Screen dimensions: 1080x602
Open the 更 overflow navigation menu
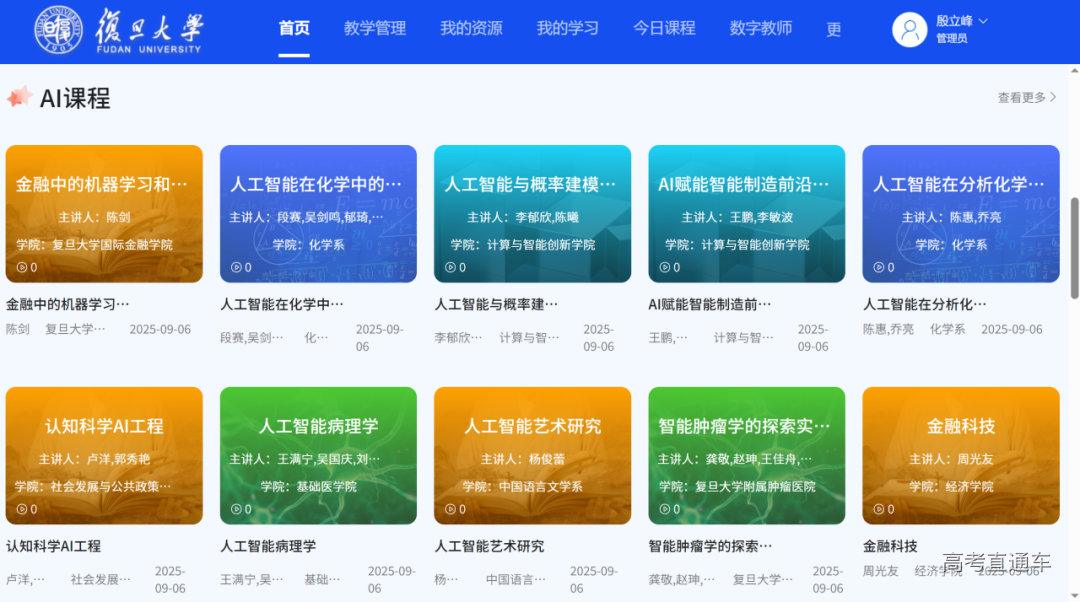click(833, 30)
